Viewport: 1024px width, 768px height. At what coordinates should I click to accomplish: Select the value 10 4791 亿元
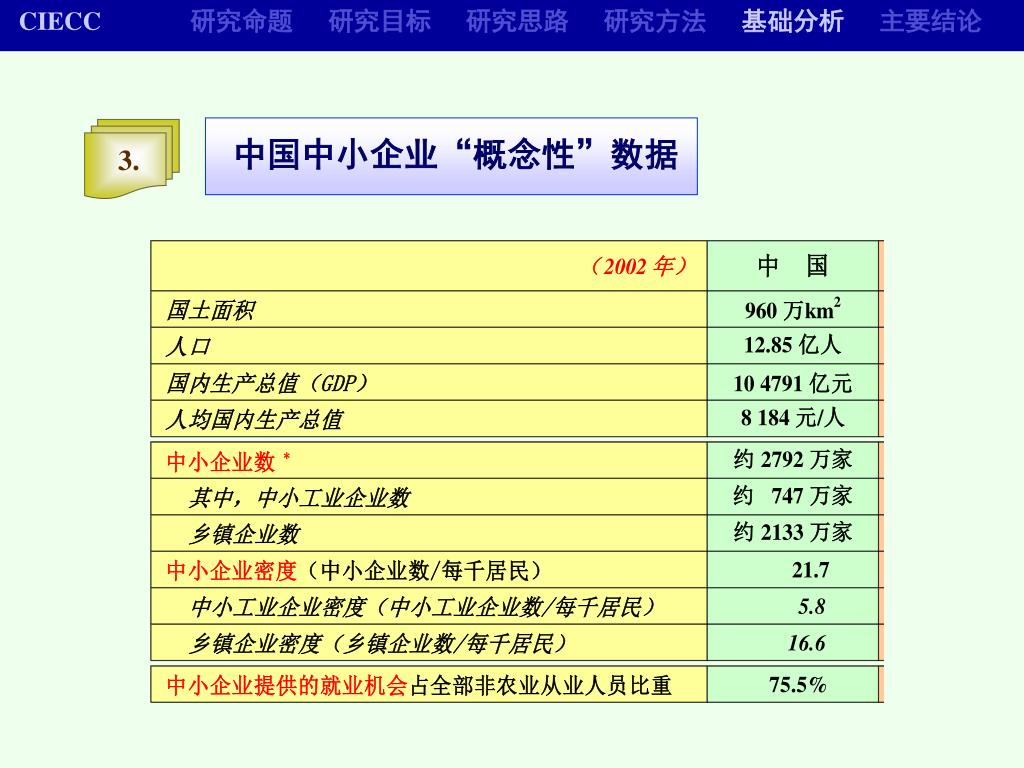click(x=792, y=383)
